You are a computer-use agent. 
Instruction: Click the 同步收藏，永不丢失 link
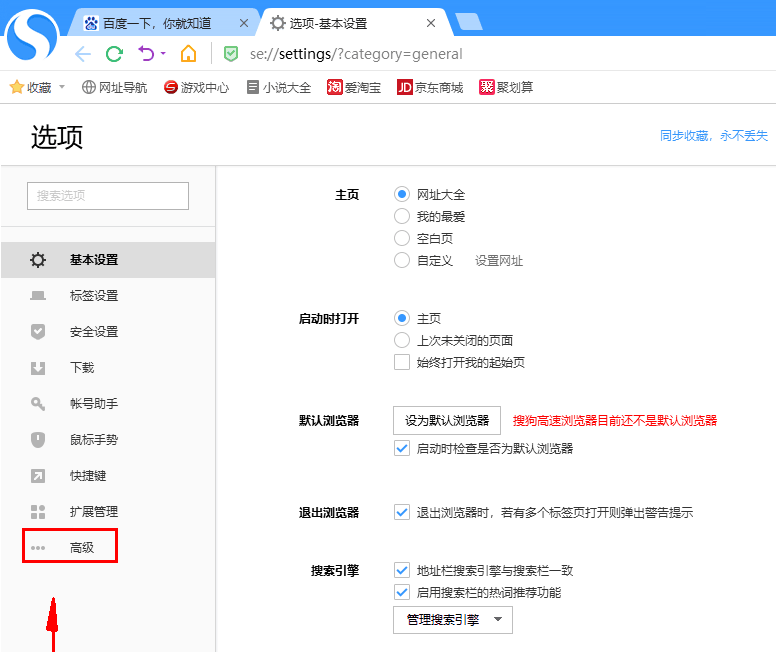pyautogui.click(x=713, y=136)
